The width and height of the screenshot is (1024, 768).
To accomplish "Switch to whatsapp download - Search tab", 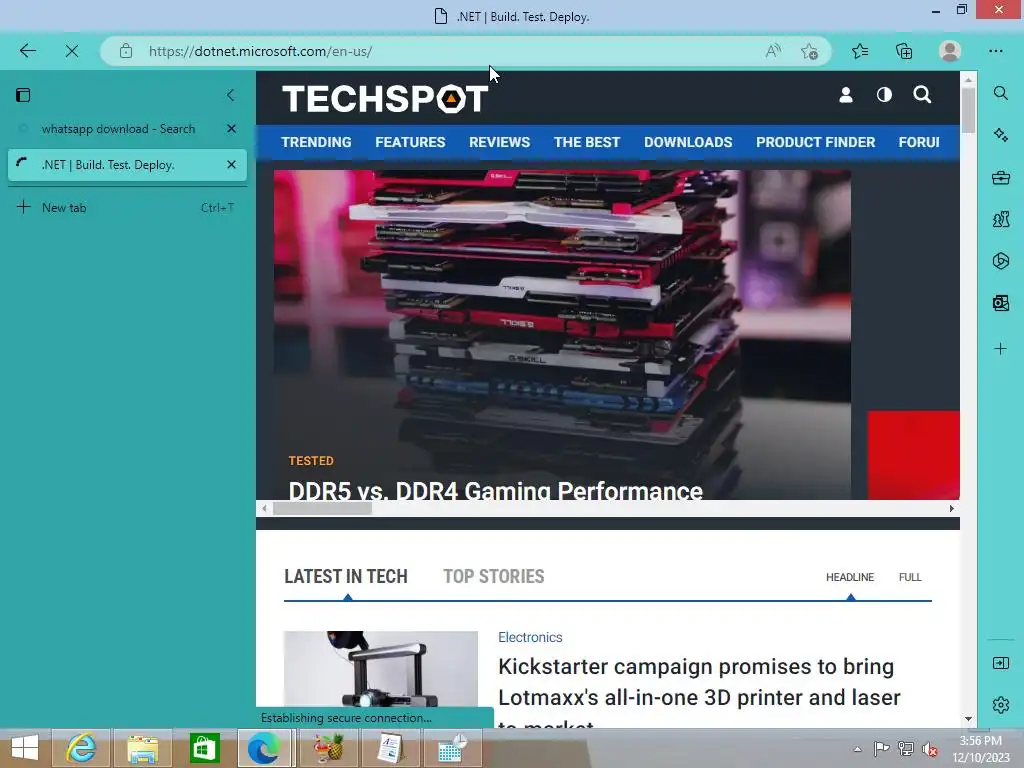I will 118,129.
